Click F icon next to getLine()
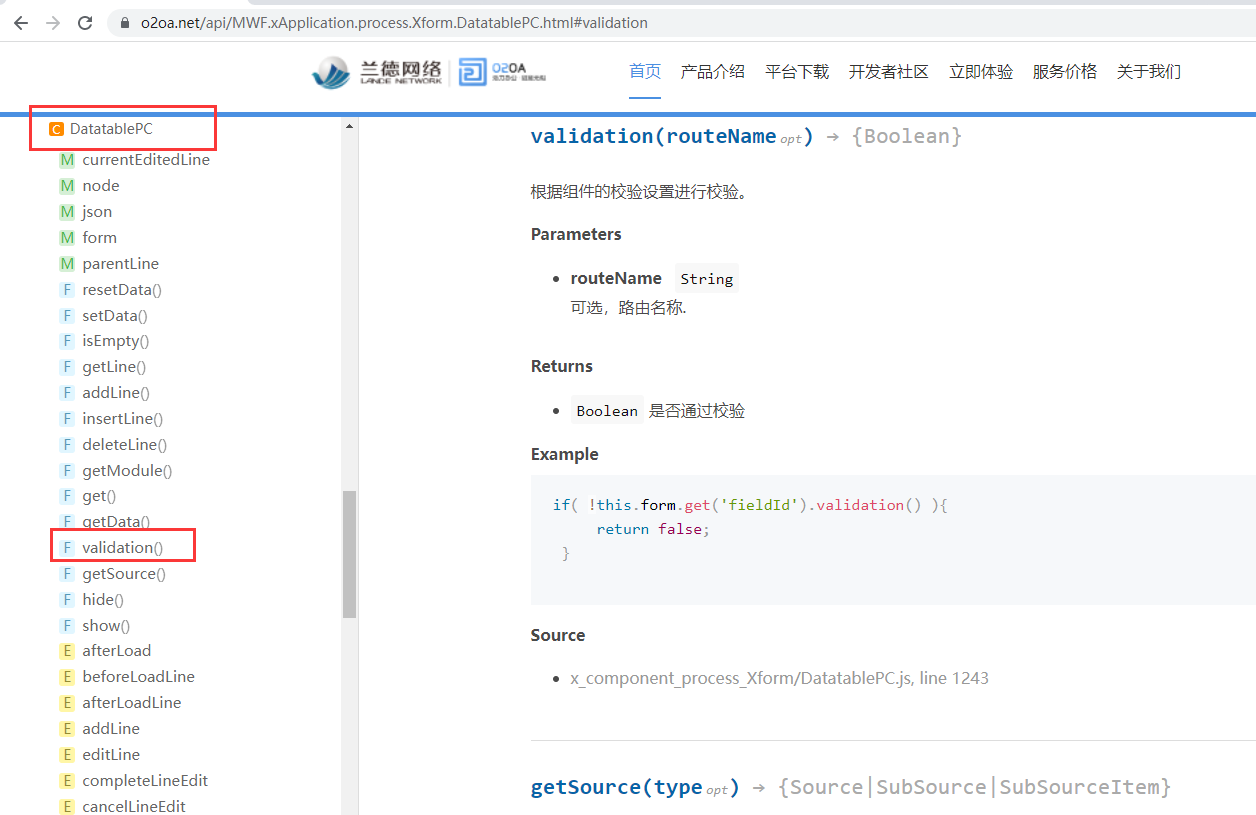 (x=67, y=367)
